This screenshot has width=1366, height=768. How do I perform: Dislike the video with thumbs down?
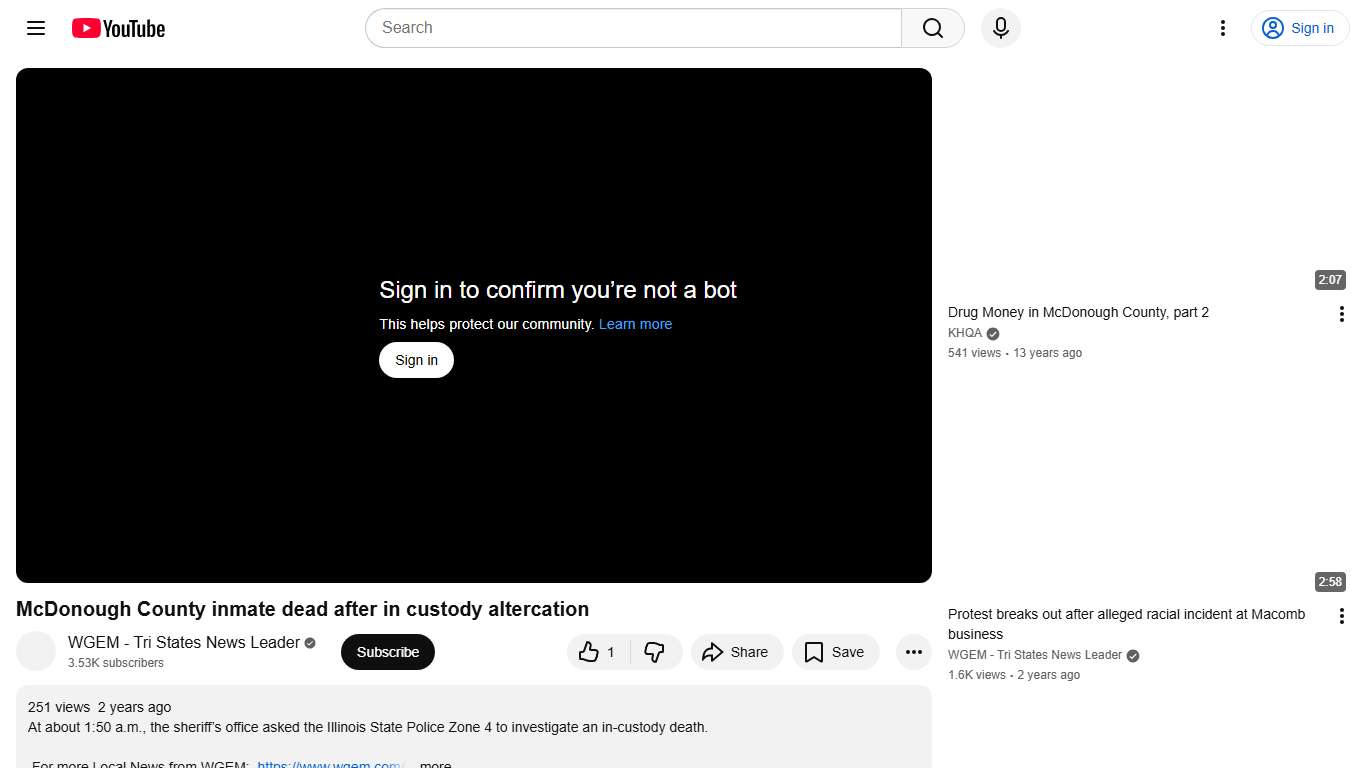click(x=655, y=652)
